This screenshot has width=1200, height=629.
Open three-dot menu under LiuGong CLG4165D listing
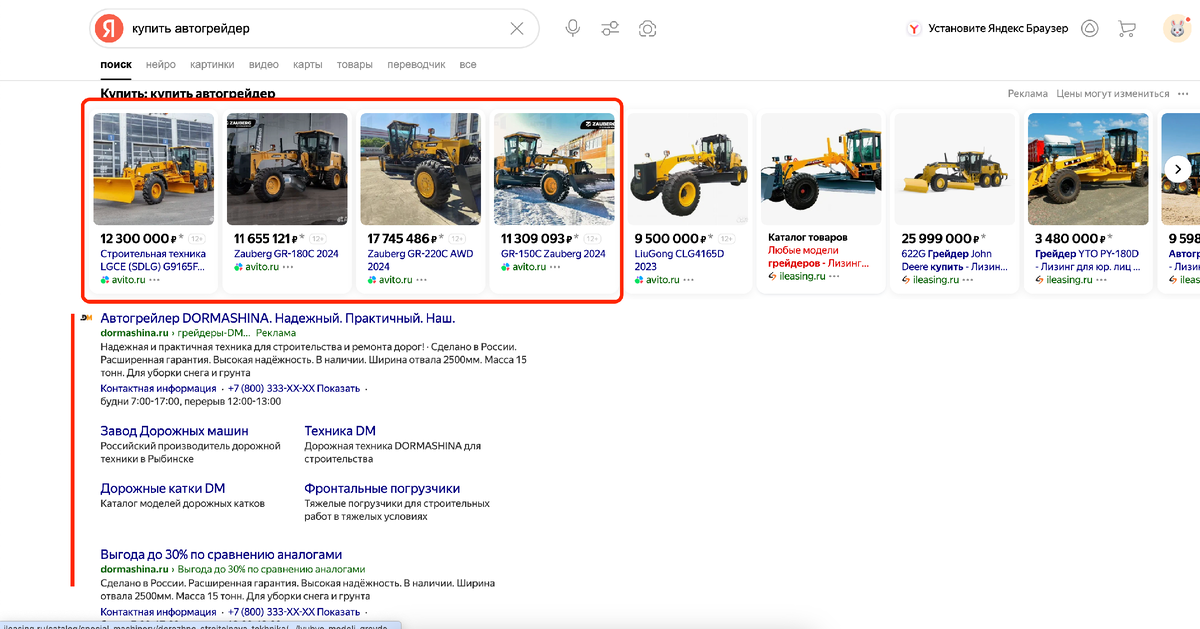tap(688, 280)
